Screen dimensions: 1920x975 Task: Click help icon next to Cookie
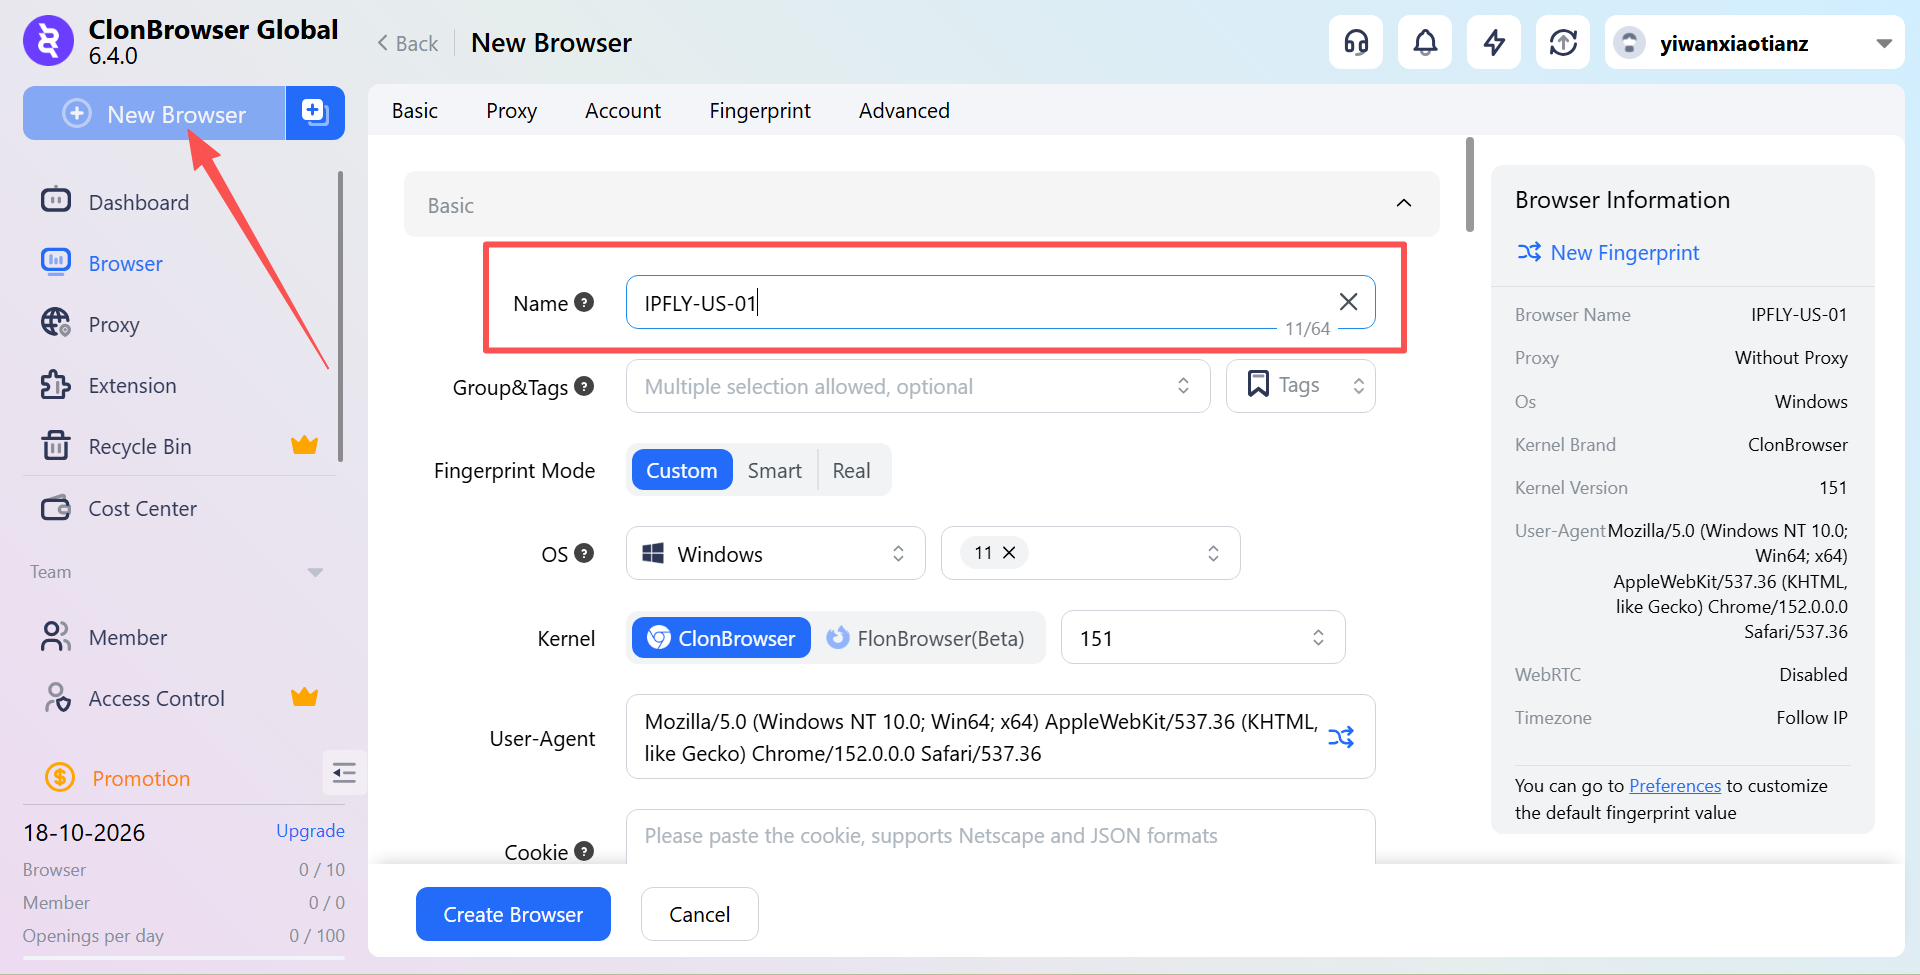(585, 851)
